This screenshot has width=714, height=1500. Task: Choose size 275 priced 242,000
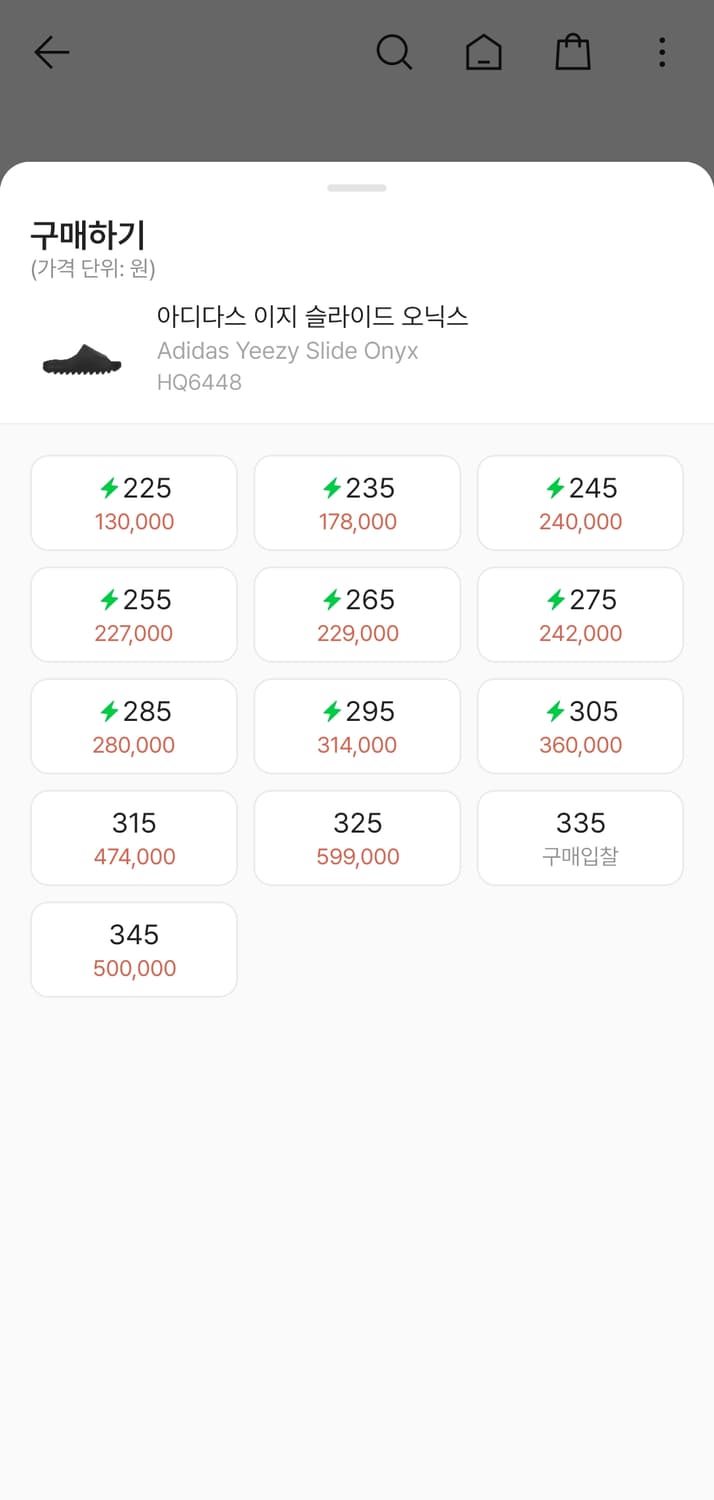pyautogui.click(x=580, y=615)
